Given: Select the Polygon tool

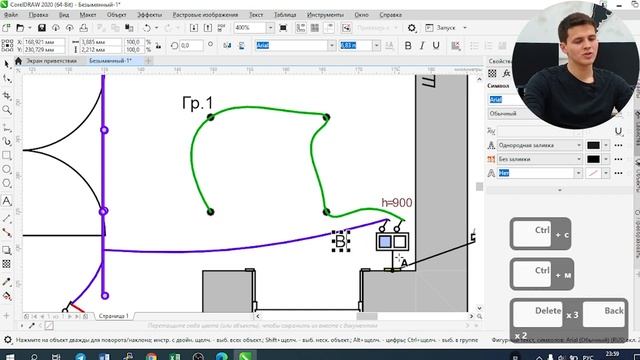Looking at the screenshot, I should point(7,183).
